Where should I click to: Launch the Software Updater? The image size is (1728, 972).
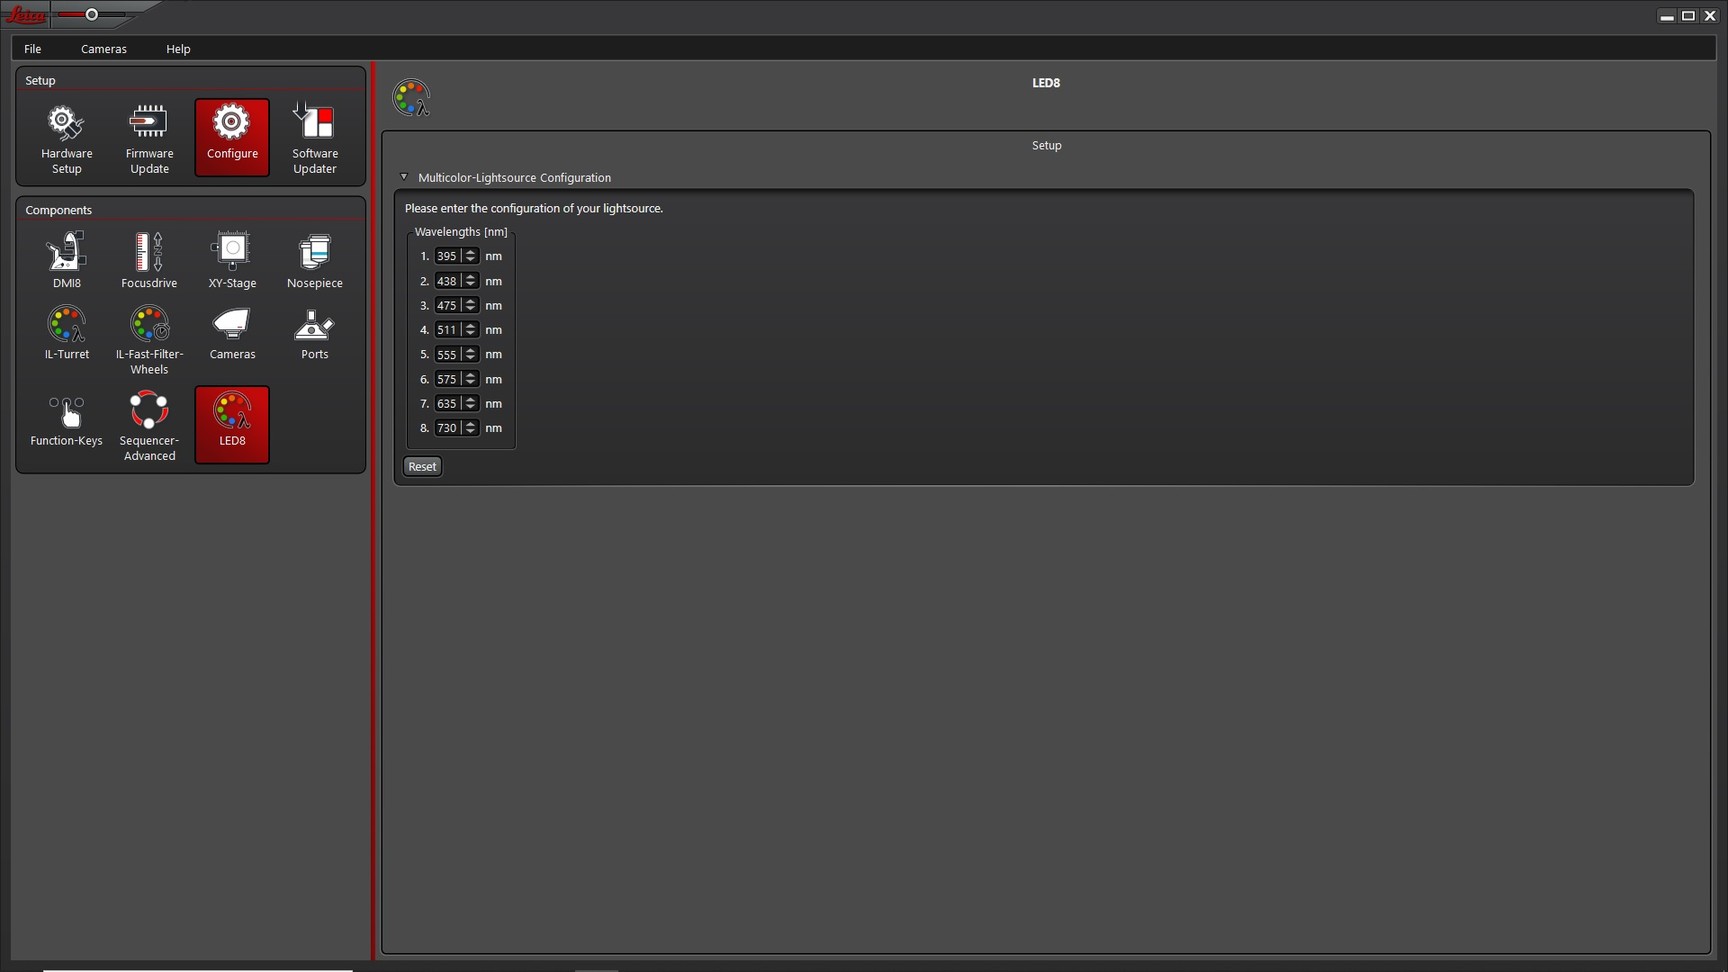coord(314,138)
